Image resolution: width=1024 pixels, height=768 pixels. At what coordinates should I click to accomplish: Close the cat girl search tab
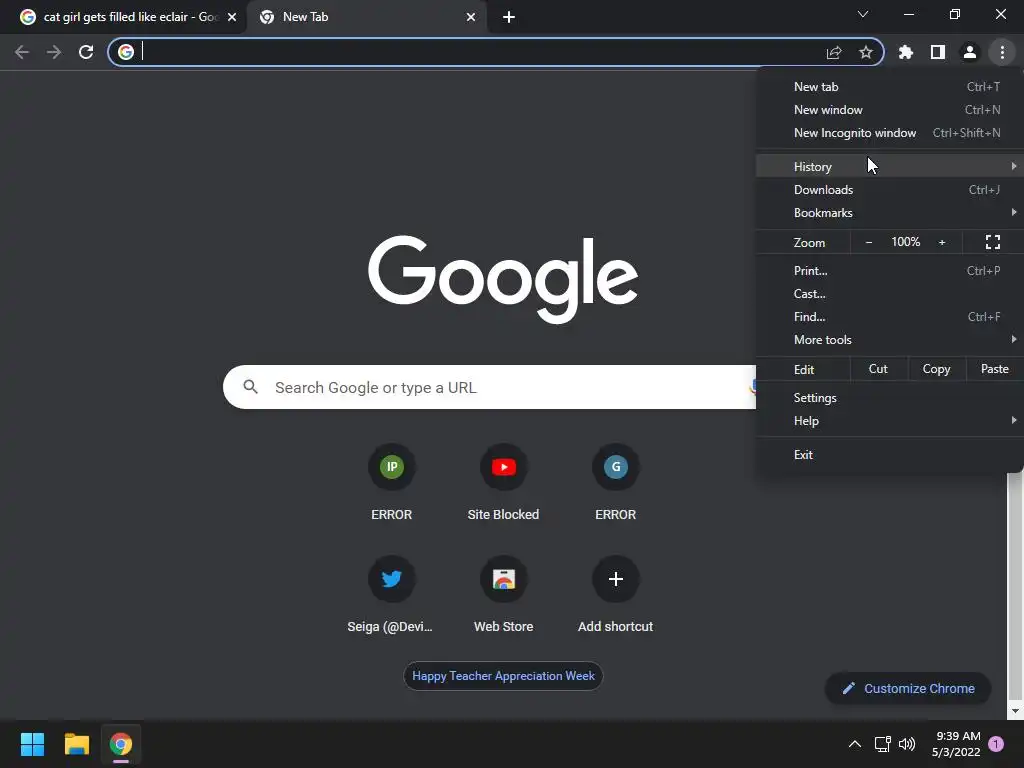click(x=232, y=17)
